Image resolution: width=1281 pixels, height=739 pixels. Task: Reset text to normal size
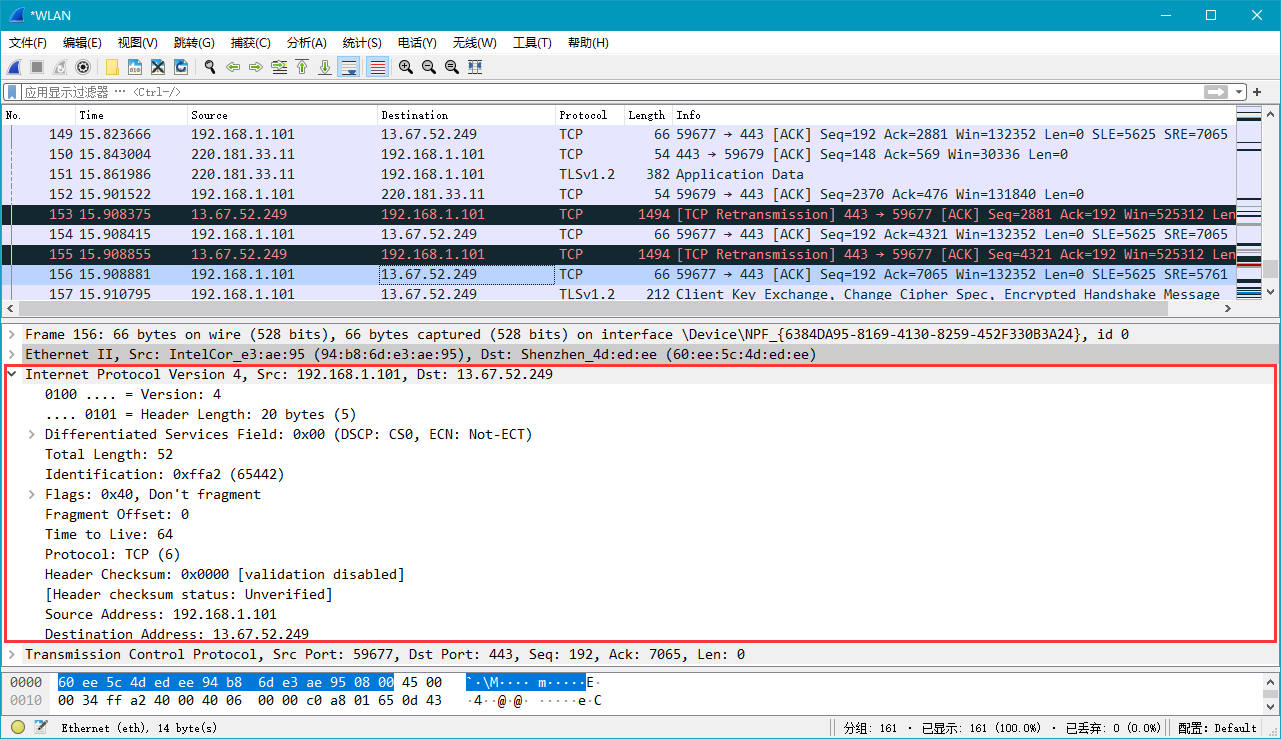(x=452, y=67)
